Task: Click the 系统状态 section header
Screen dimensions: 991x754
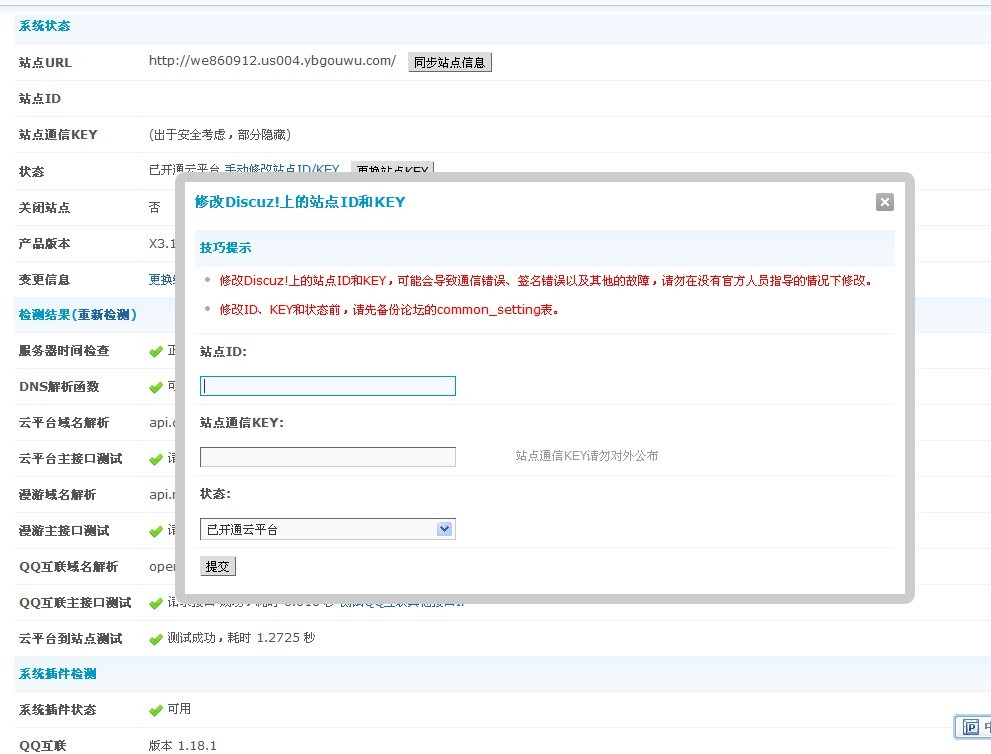Action: tap(44, 26)
